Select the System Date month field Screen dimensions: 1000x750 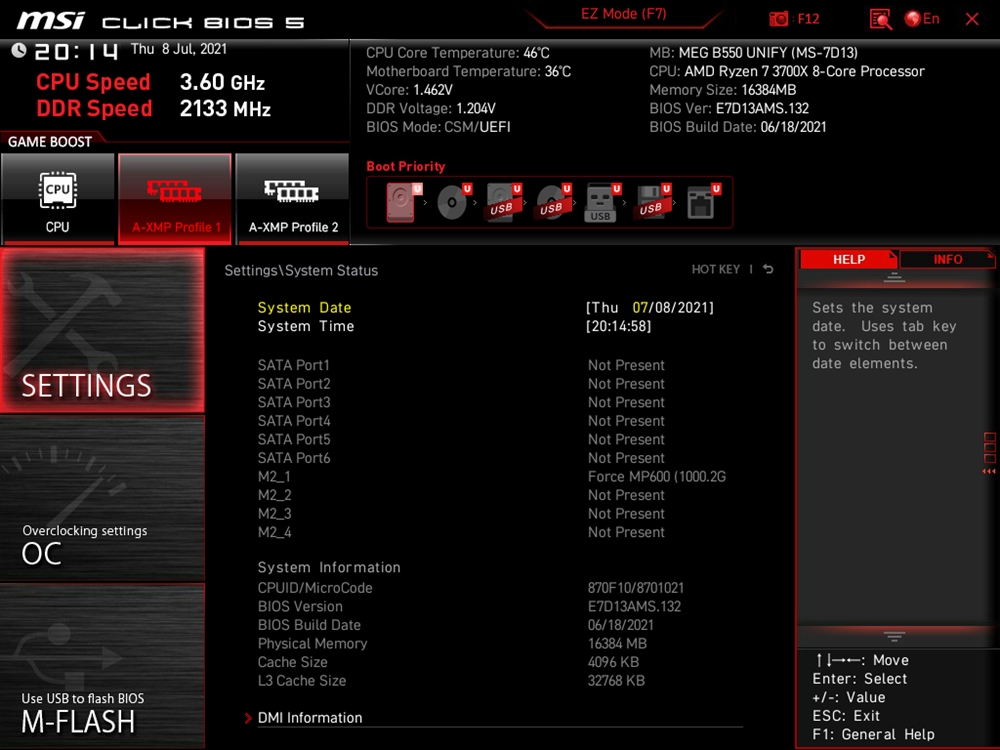(x=640, y=307)
